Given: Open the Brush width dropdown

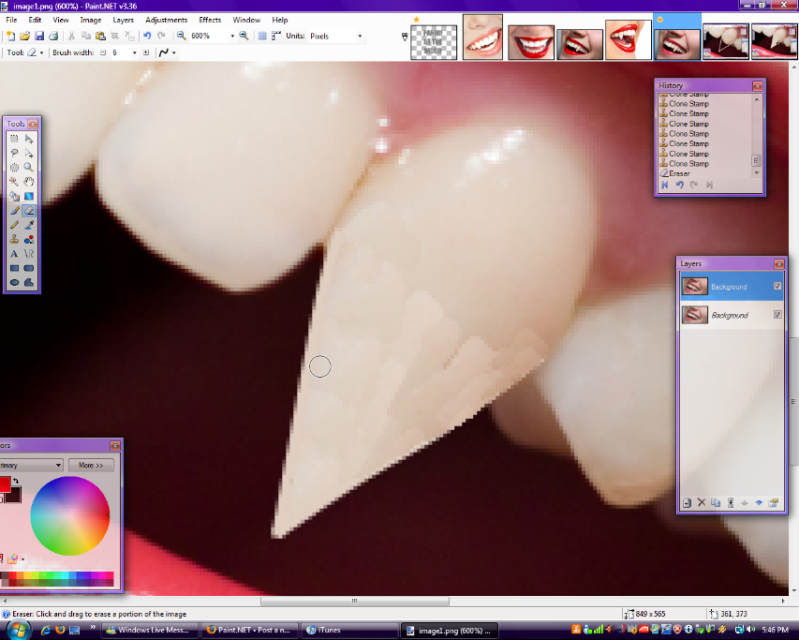Looking at the screenshot, I should (x=135, y=52).
